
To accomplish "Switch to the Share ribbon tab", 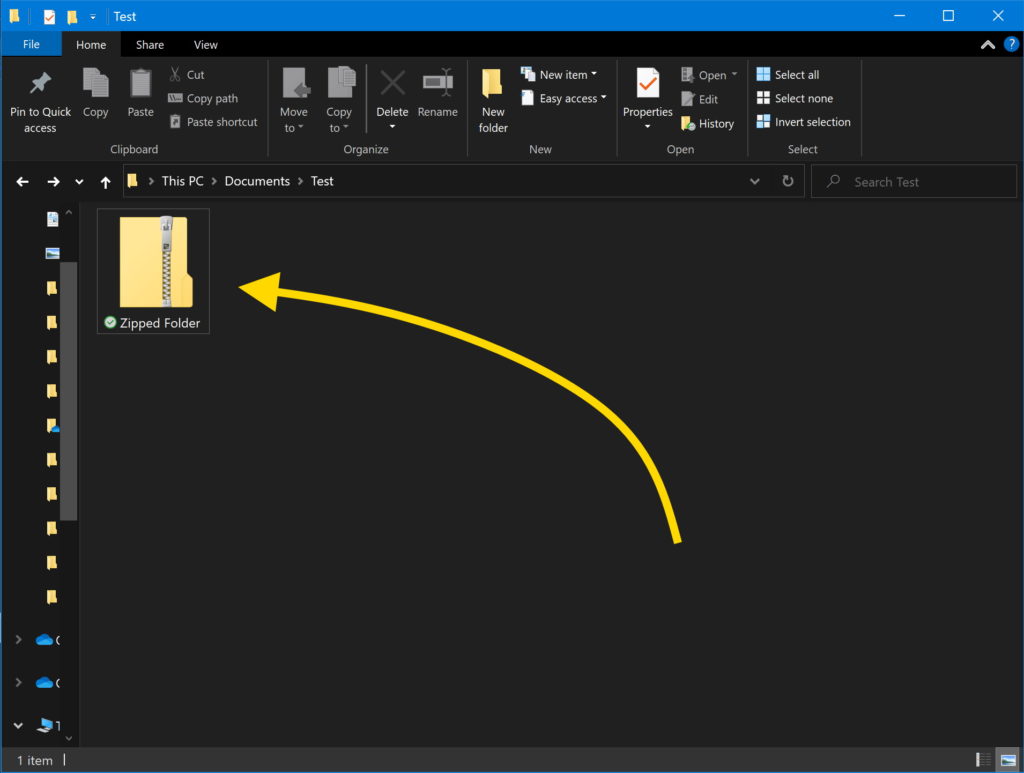I will coord(150,44).
